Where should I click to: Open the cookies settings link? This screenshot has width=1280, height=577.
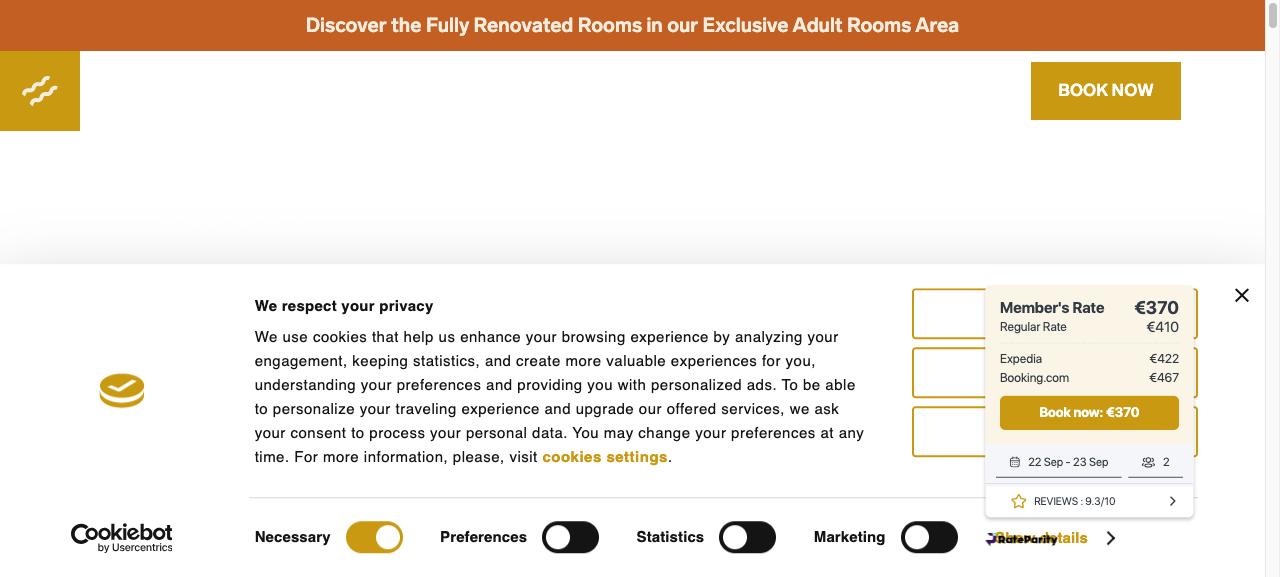point(605,457)
